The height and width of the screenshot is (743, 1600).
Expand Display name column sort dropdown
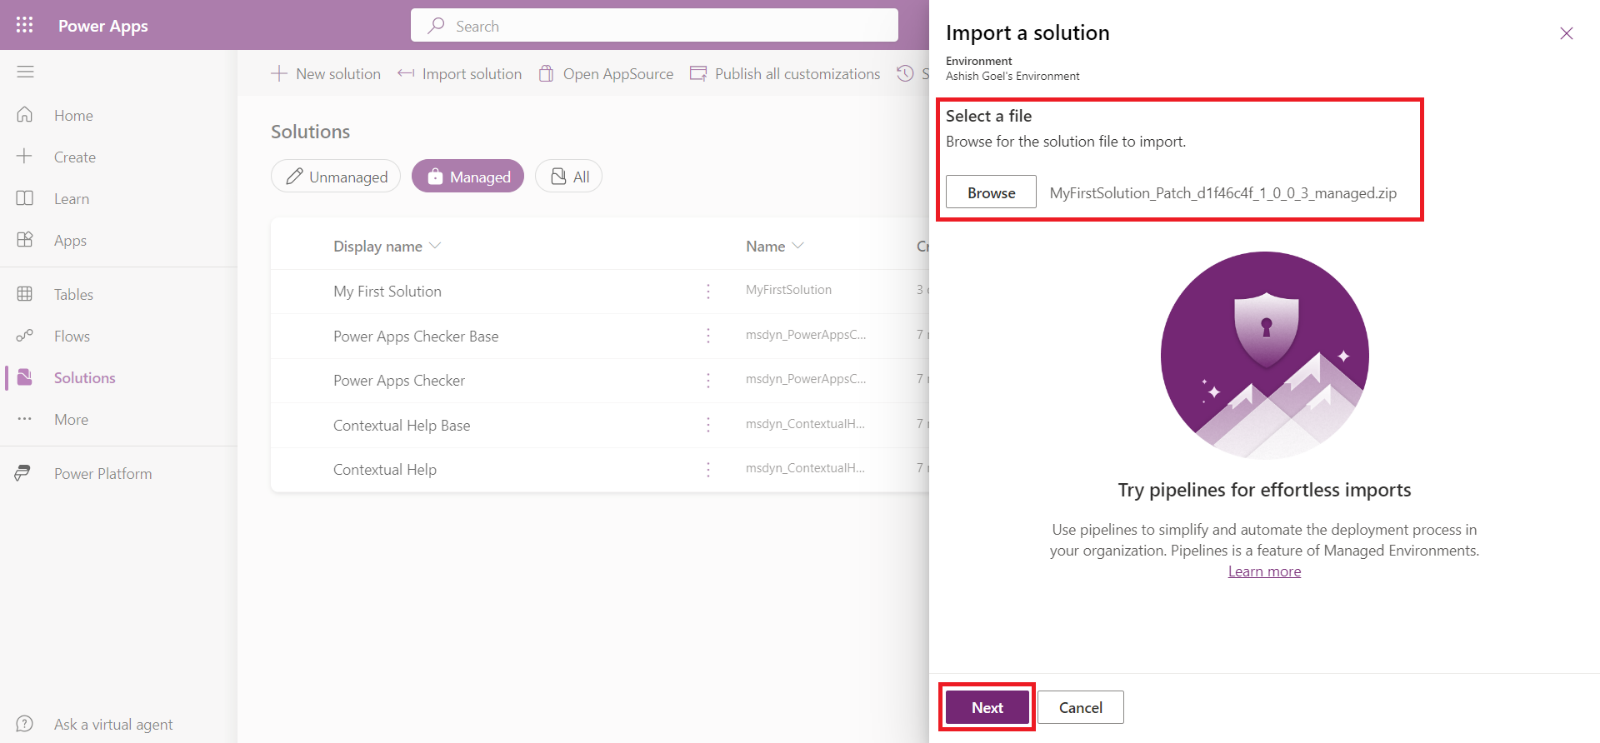(435, 246)
